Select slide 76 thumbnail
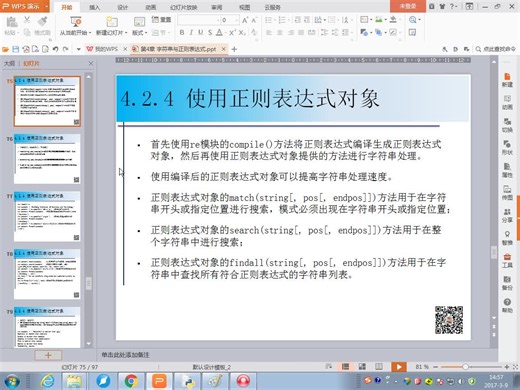This screenshot has width=520, height=390. [x=47, y=159]
